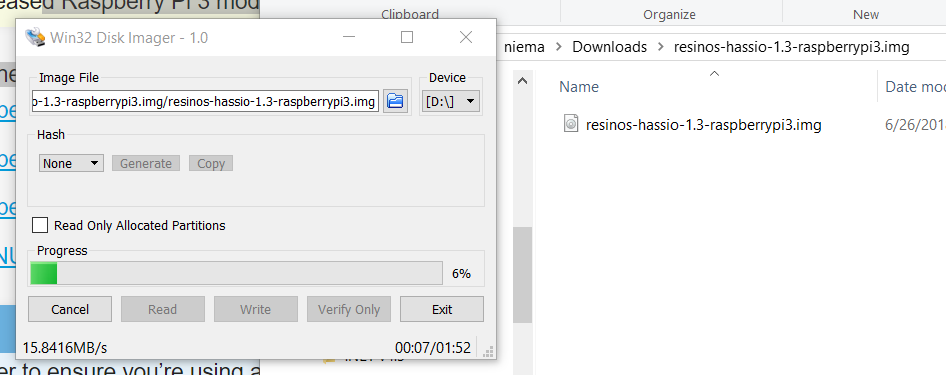
Task: Click the window resize grip in status bar
Action: [x=489, y=351]
